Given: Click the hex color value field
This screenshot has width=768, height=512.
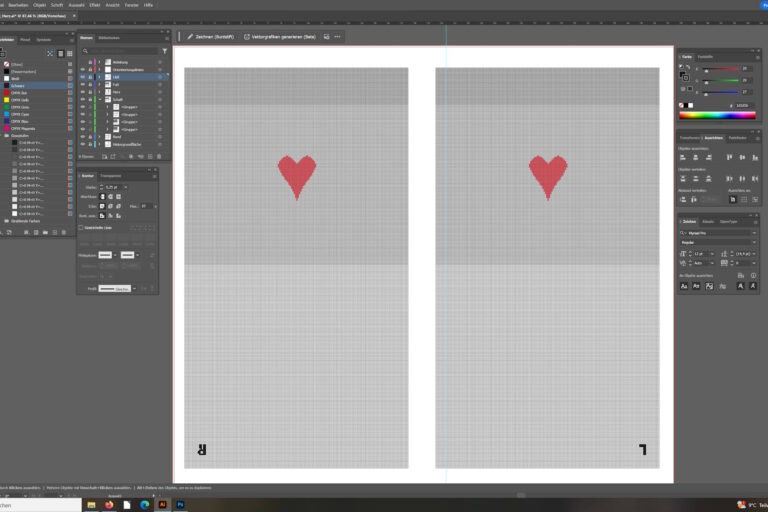Looking at the screenshot, I should [x=744, y=105].
